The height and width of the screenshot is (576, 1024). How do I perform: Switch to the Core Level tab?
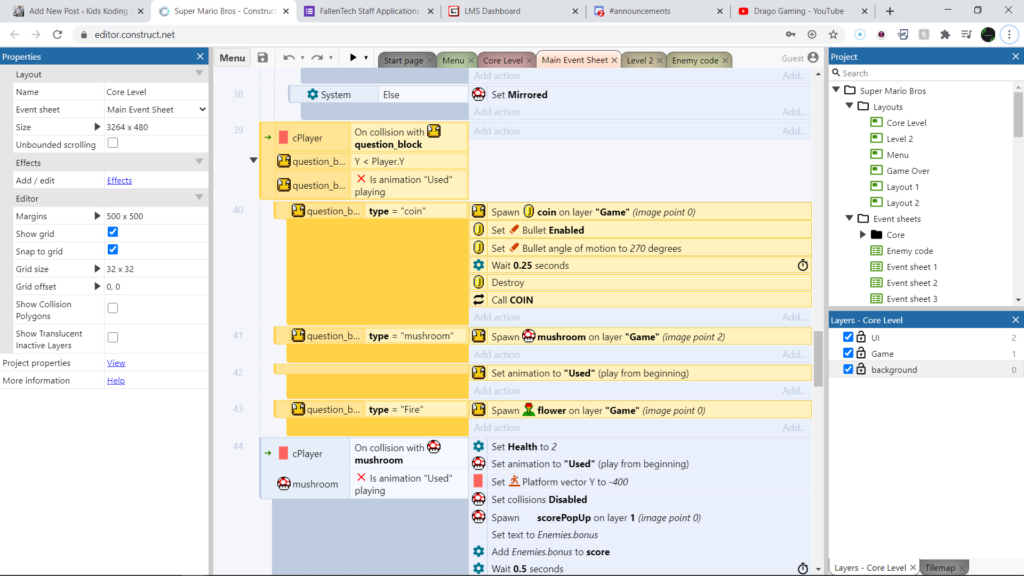pyautogui.click(x=502, y=60)
